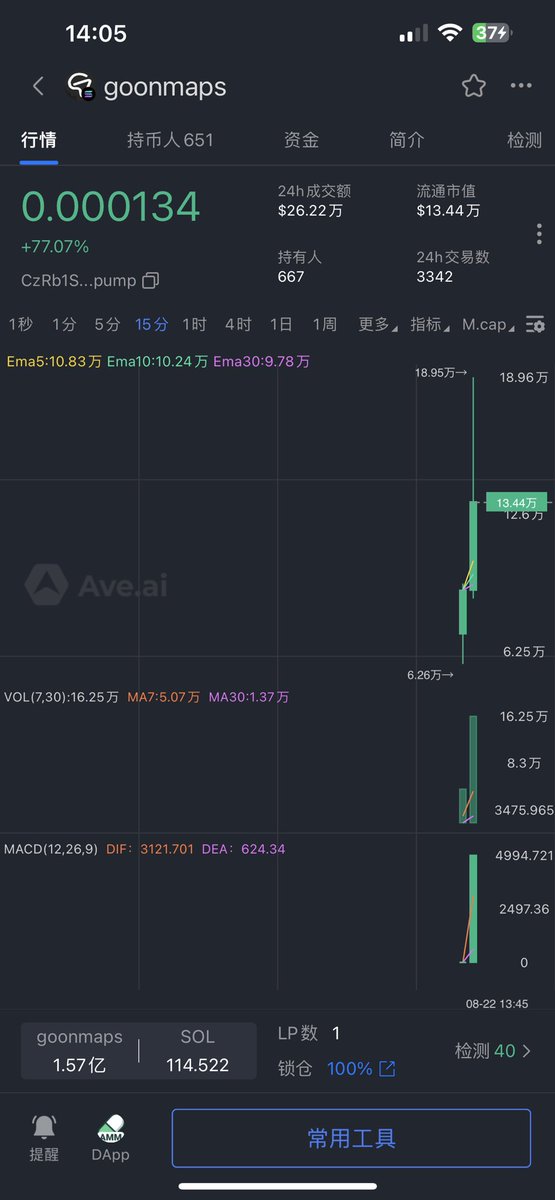Add goonmaps to favorites with star icon

point(474,86)
